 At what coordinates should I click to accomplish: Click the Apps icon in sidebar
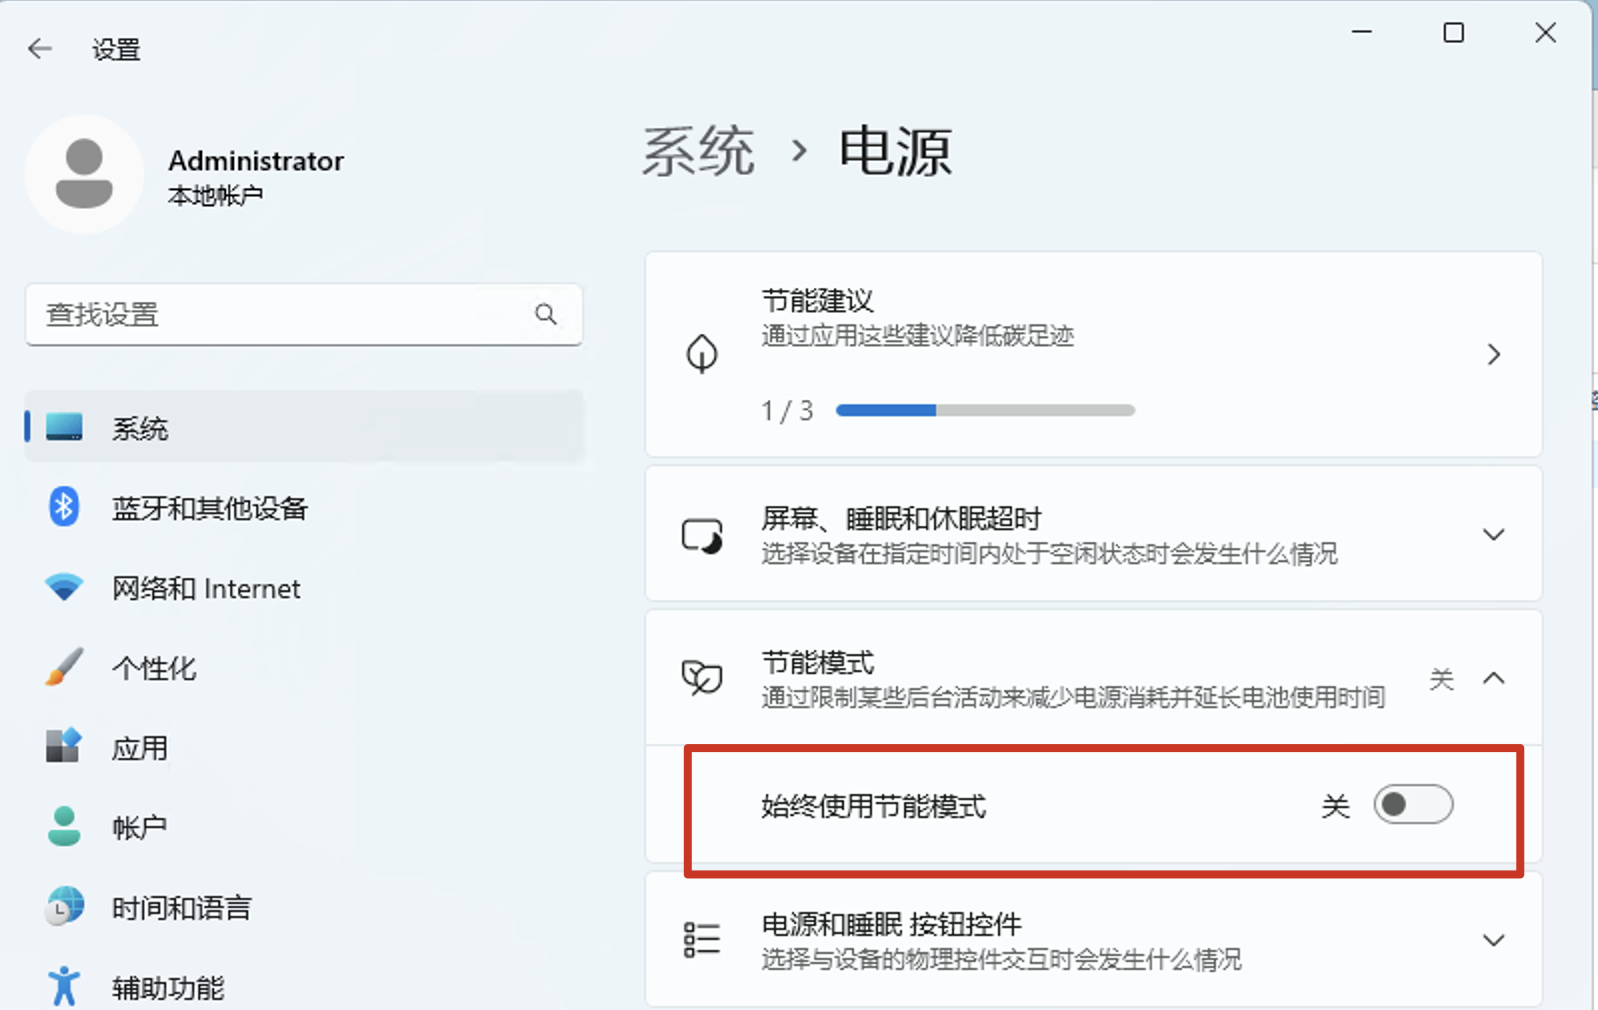(x=64, y=747)
